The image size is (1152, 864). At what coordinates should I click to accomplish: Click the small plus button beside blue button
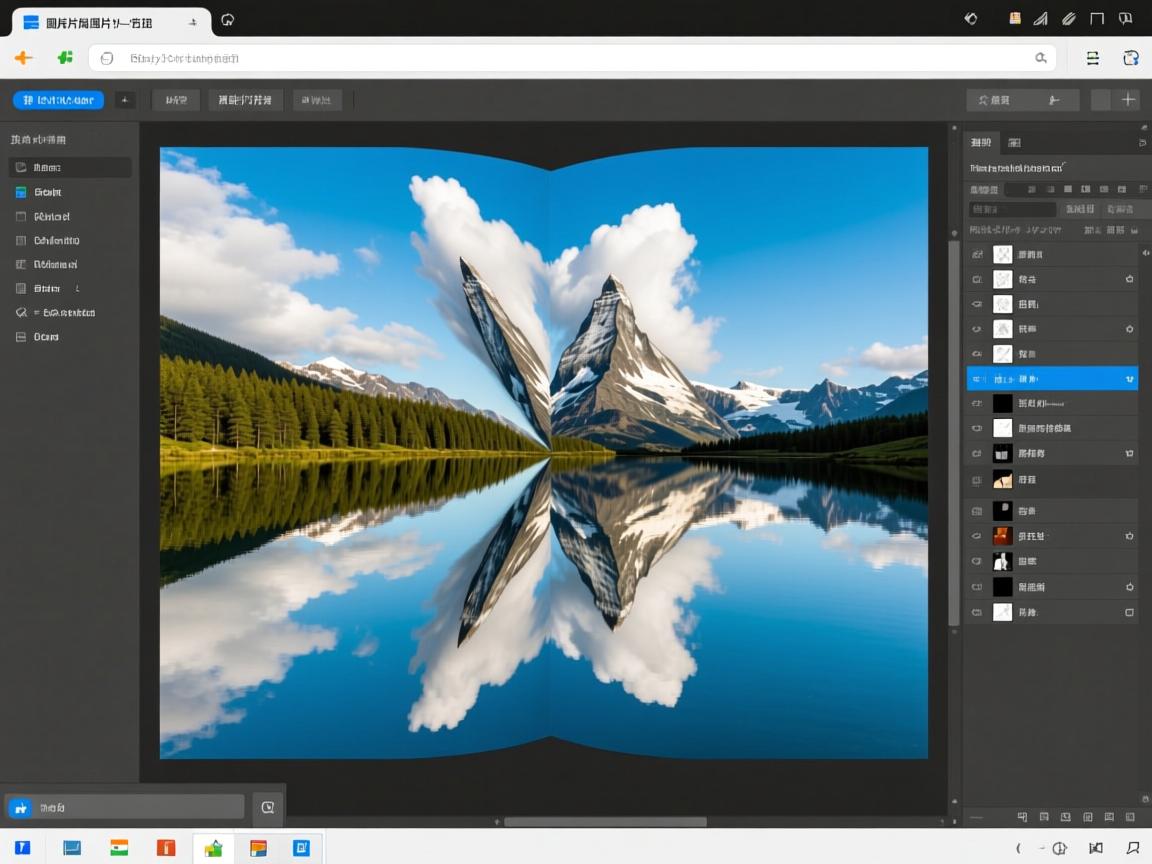(125, 100)
